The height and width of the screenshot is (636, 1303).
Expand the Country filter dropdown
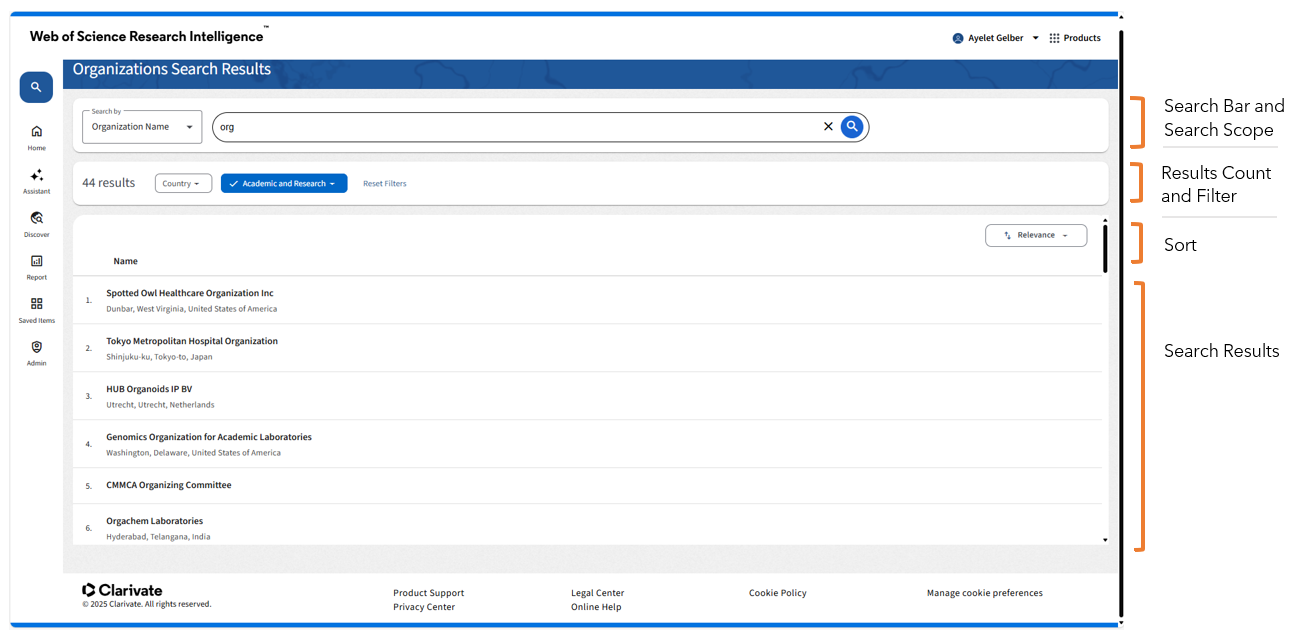pyautogui.click(x=183, y=184)
